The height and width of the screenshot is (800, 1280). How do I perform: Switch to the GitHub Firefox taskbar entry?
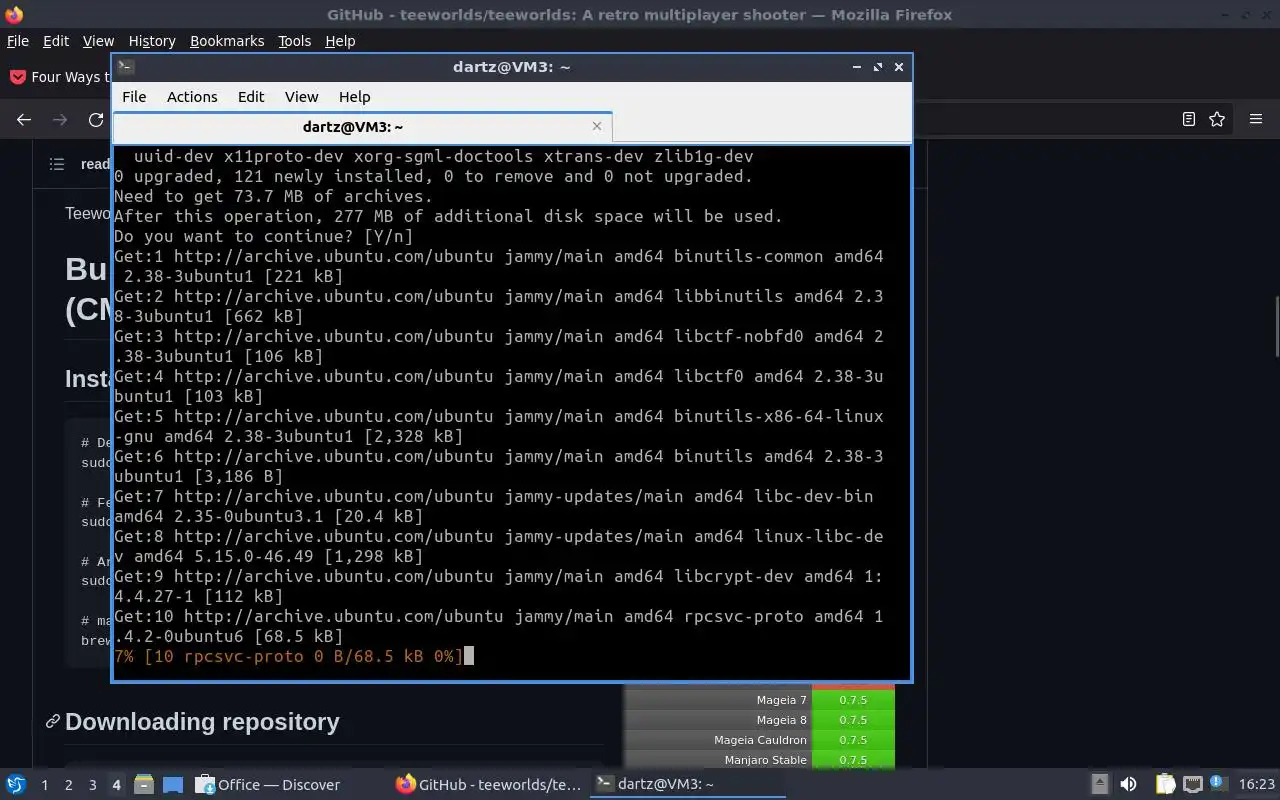(488, 785)
